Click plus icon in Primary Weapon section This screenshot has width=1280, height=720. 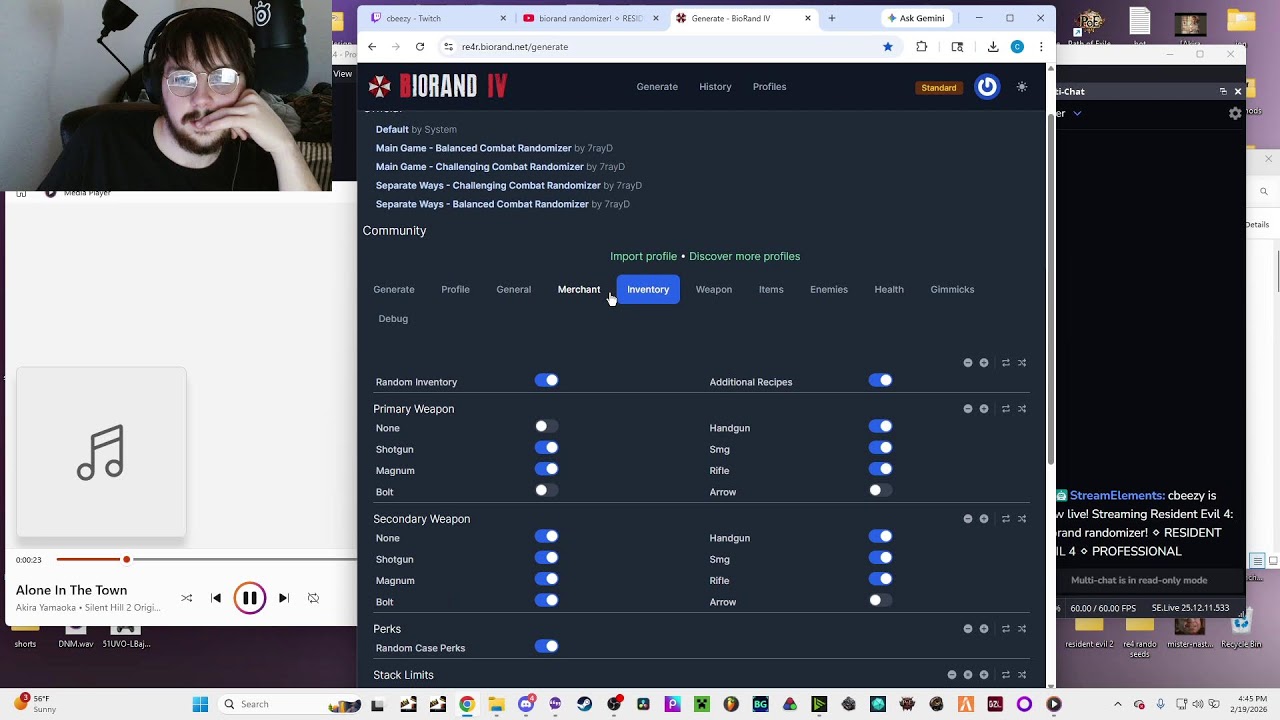tap(984, 409)
